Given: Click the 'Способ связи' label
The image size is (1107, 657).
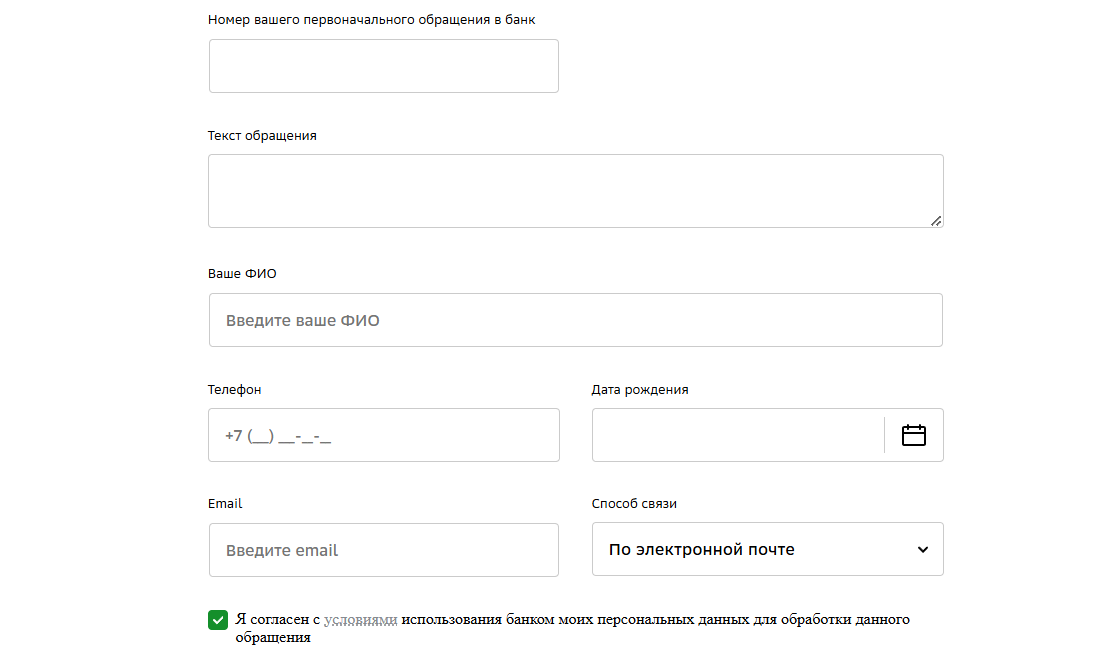Looking at the screenshot, I should tap(634, 504).
